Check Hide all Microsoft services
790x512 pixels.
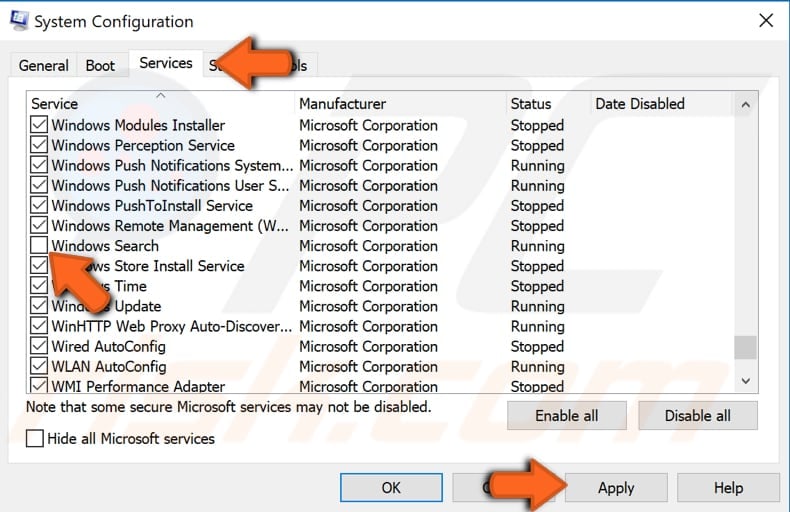click(x=35, y=438)
